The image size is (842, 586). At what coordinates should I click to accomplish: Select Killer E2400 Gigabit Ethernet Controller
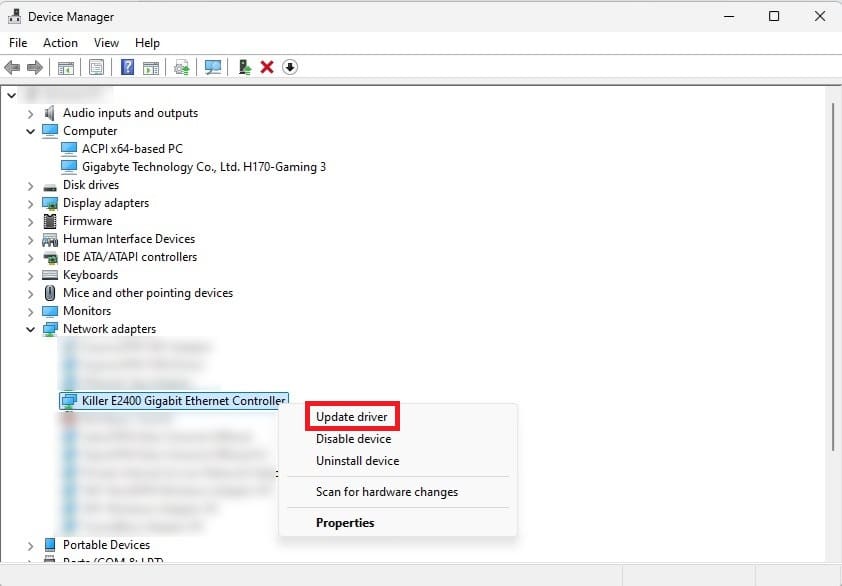point(174,401)
